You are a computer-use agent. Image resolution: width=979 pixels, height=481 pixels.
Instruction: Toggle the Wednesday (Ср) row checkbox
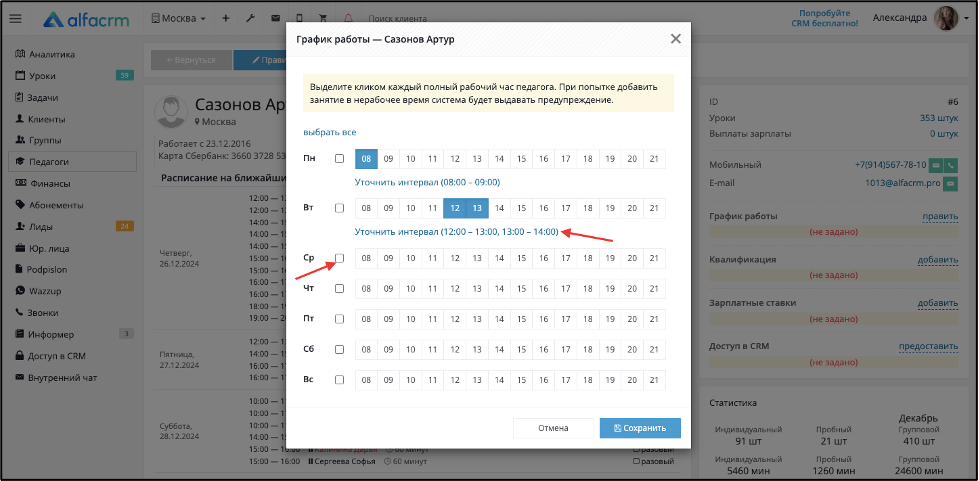tap(340, 258)
